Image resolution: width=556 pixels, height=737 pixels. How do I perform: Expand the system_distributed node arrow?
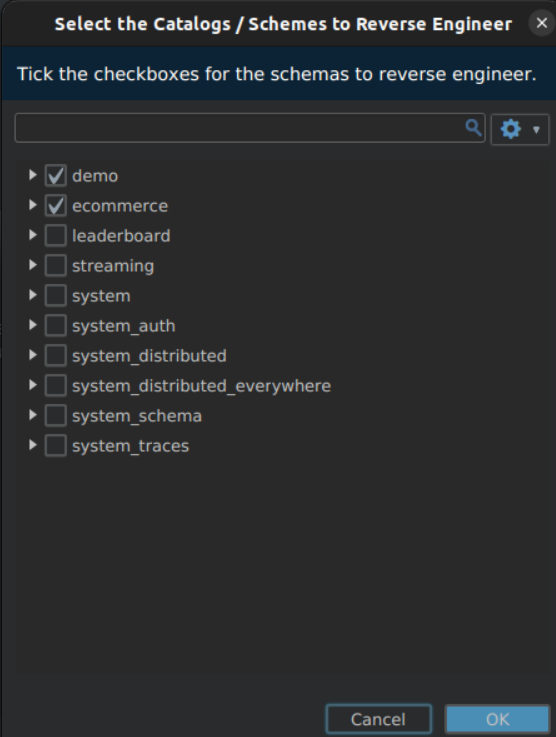pos(32,355)
